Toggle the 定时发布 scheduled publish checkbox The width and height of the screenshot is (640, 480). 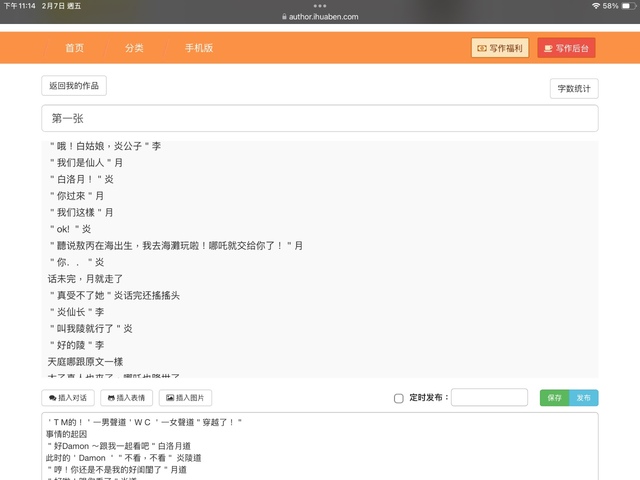399,398
